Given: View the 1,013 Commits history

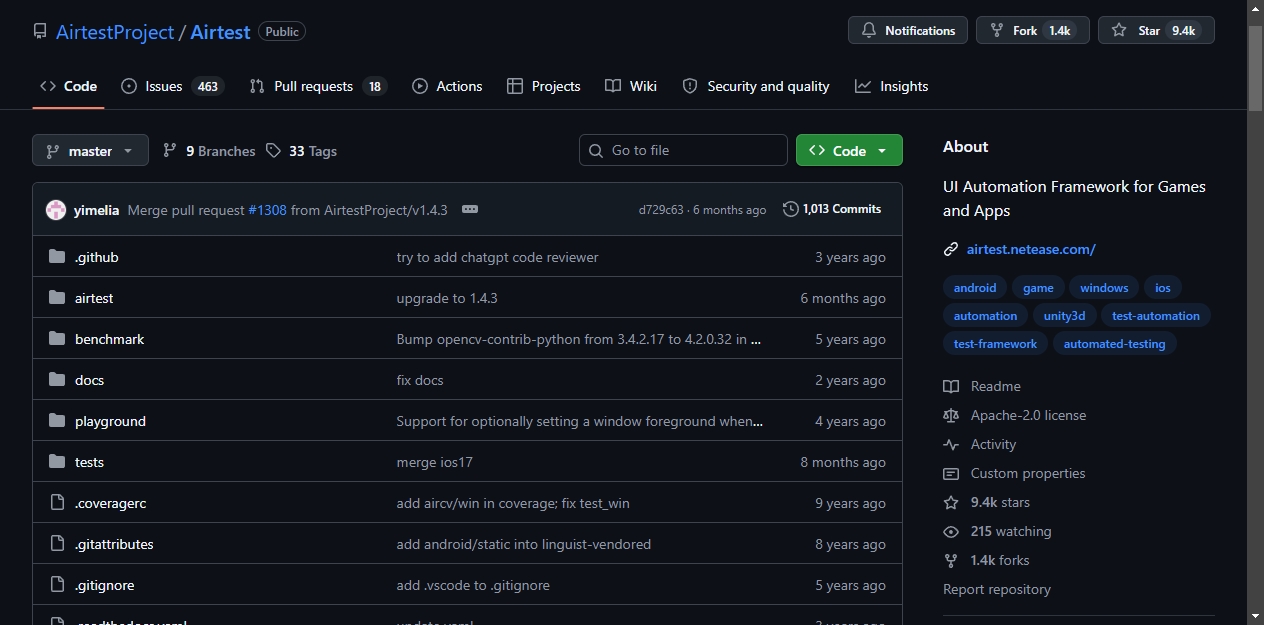Looking at the screenshot, I should click(832, 209).
